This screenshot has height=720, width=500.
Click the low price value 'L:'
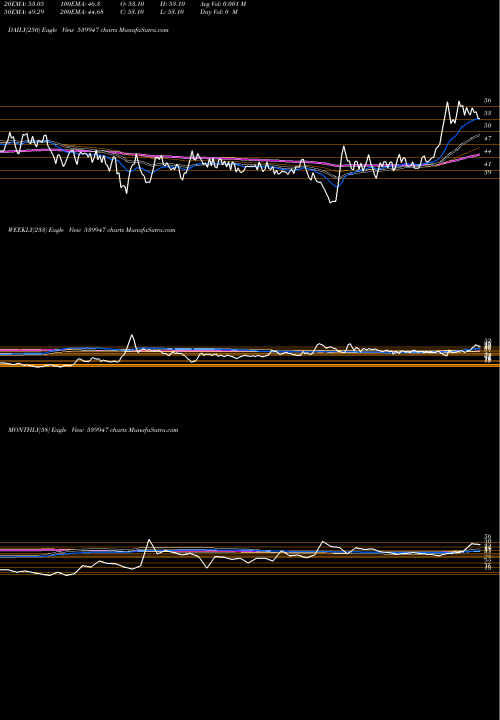(172, 12)
